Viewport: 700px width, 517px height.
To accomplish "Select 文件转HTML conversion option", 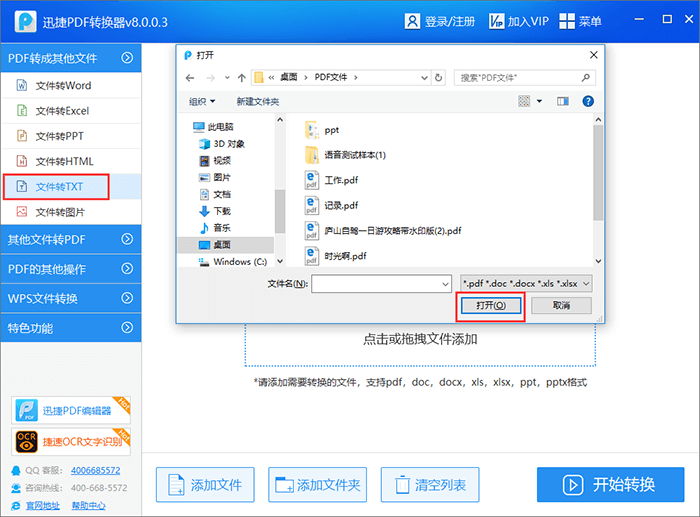I will (x=71, y=161).
